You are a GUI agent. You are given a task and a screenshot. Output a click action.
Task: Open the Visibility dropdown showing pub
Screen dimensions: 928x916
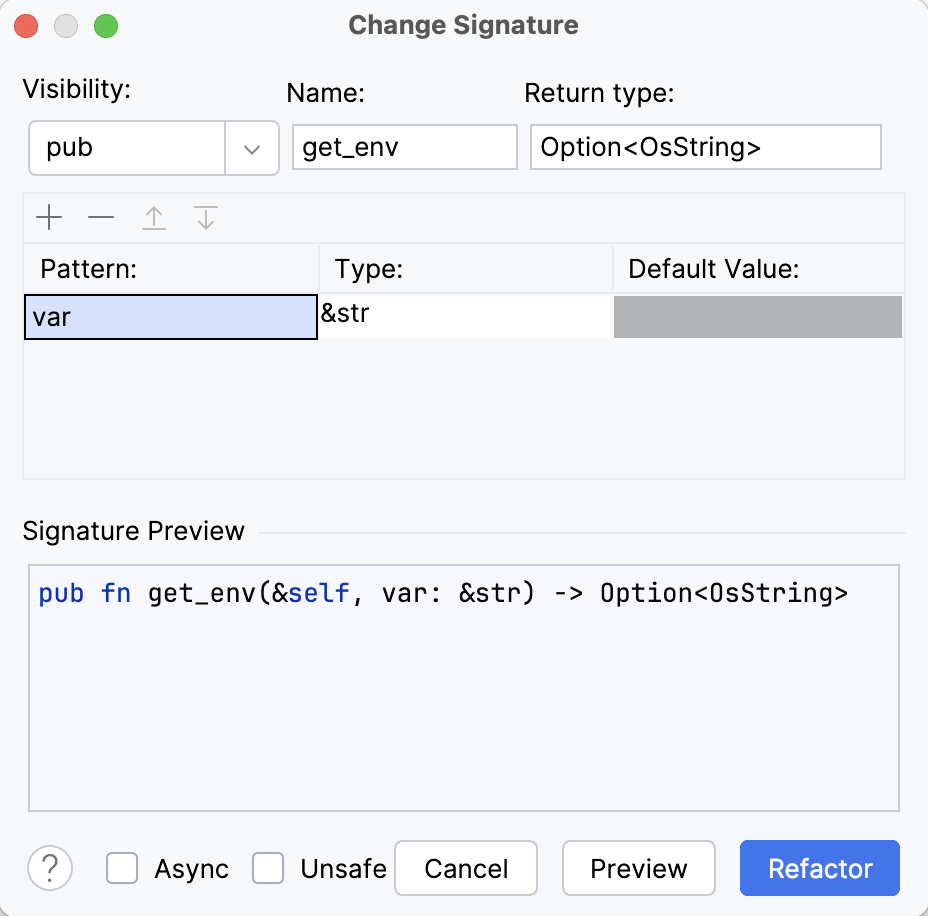point(130,147)
